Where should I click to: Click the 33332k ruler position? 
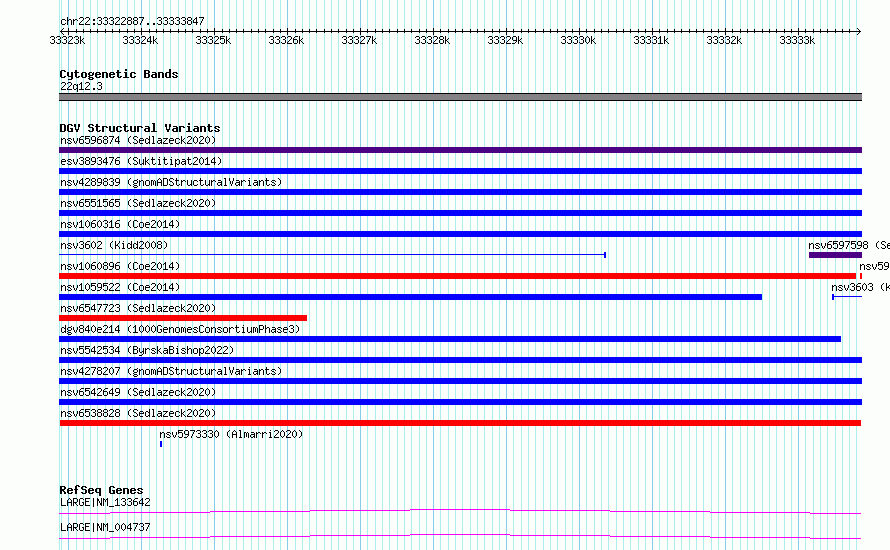coord(724,40)
